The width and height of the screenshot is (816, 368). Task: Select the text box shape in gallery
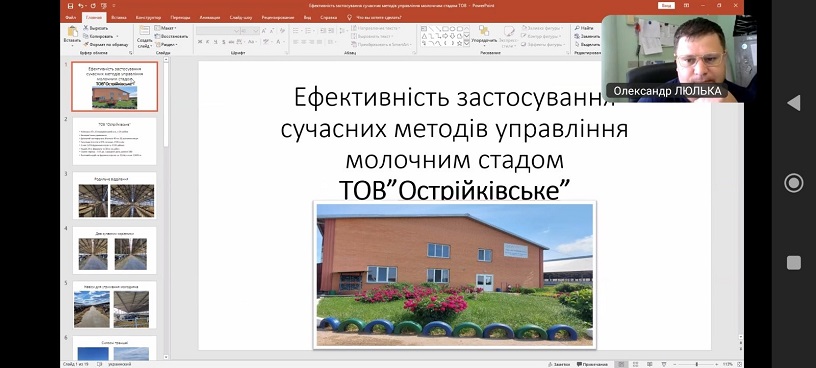(424, 29)
